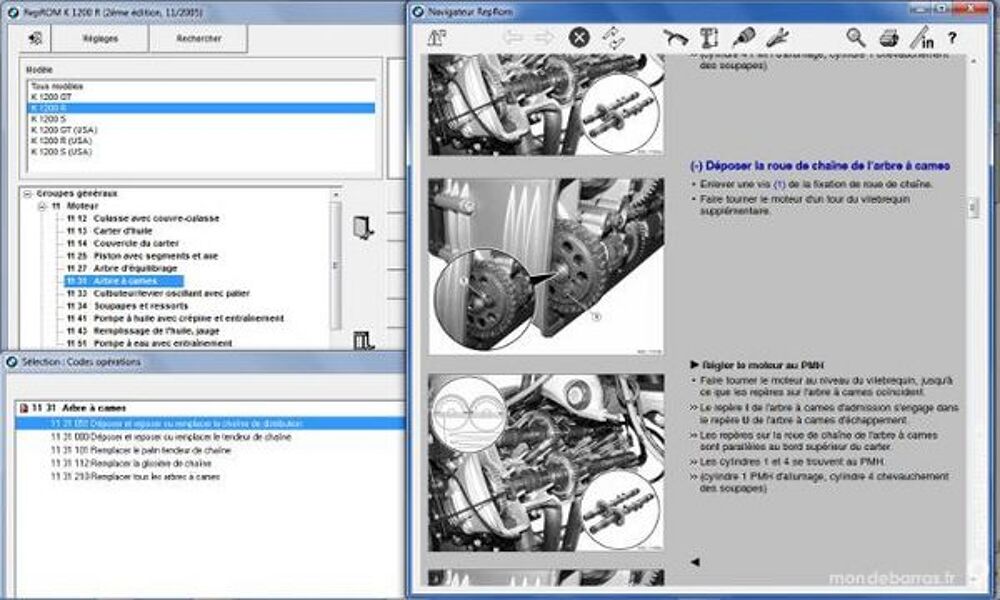Open the Réglages tab
Image resolution: width=1000 pixels, height=600 pixels.
coord(101,39)
